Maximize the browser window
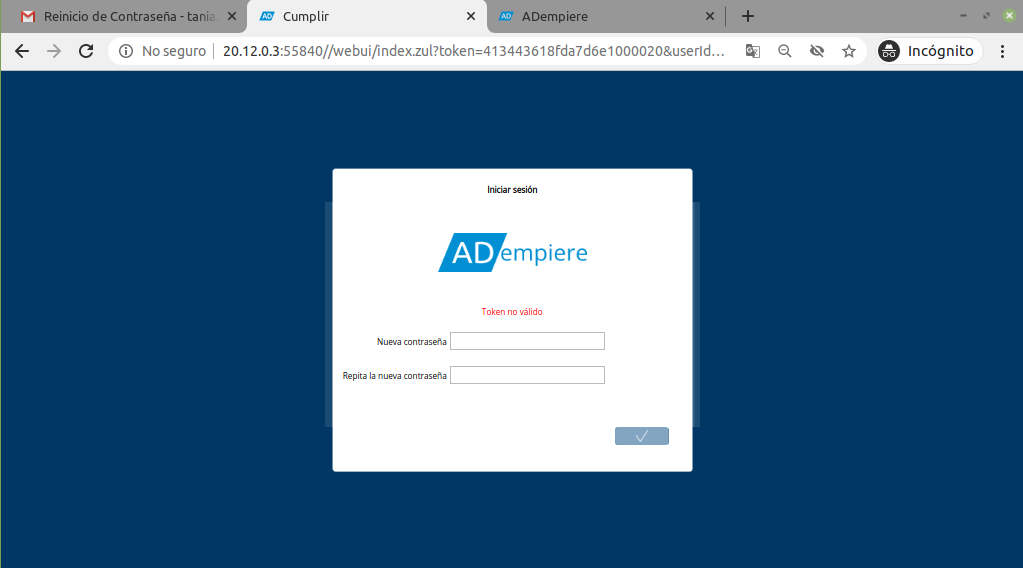This screenshot has width=1023, height=568. coord(986,16)
